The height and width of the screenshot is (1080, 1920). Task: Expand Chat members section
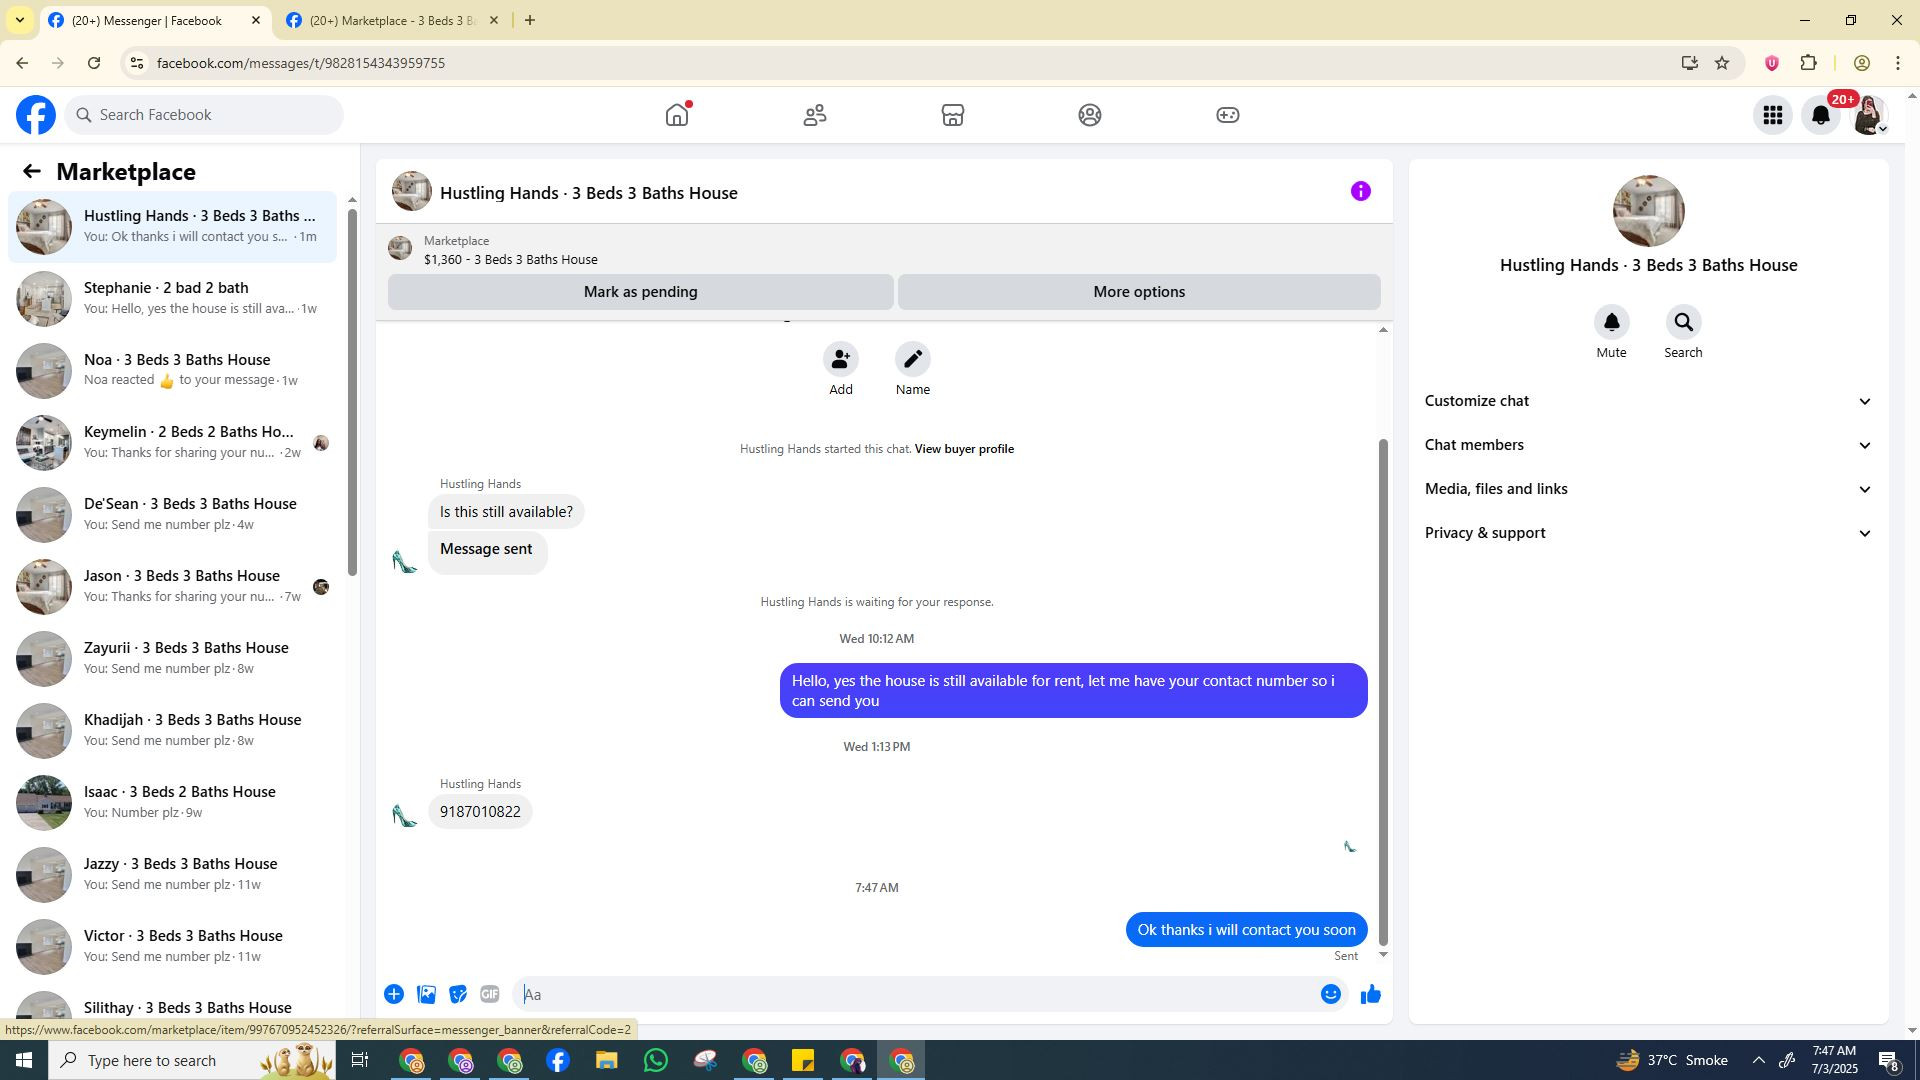click(x=1647, y=445)
